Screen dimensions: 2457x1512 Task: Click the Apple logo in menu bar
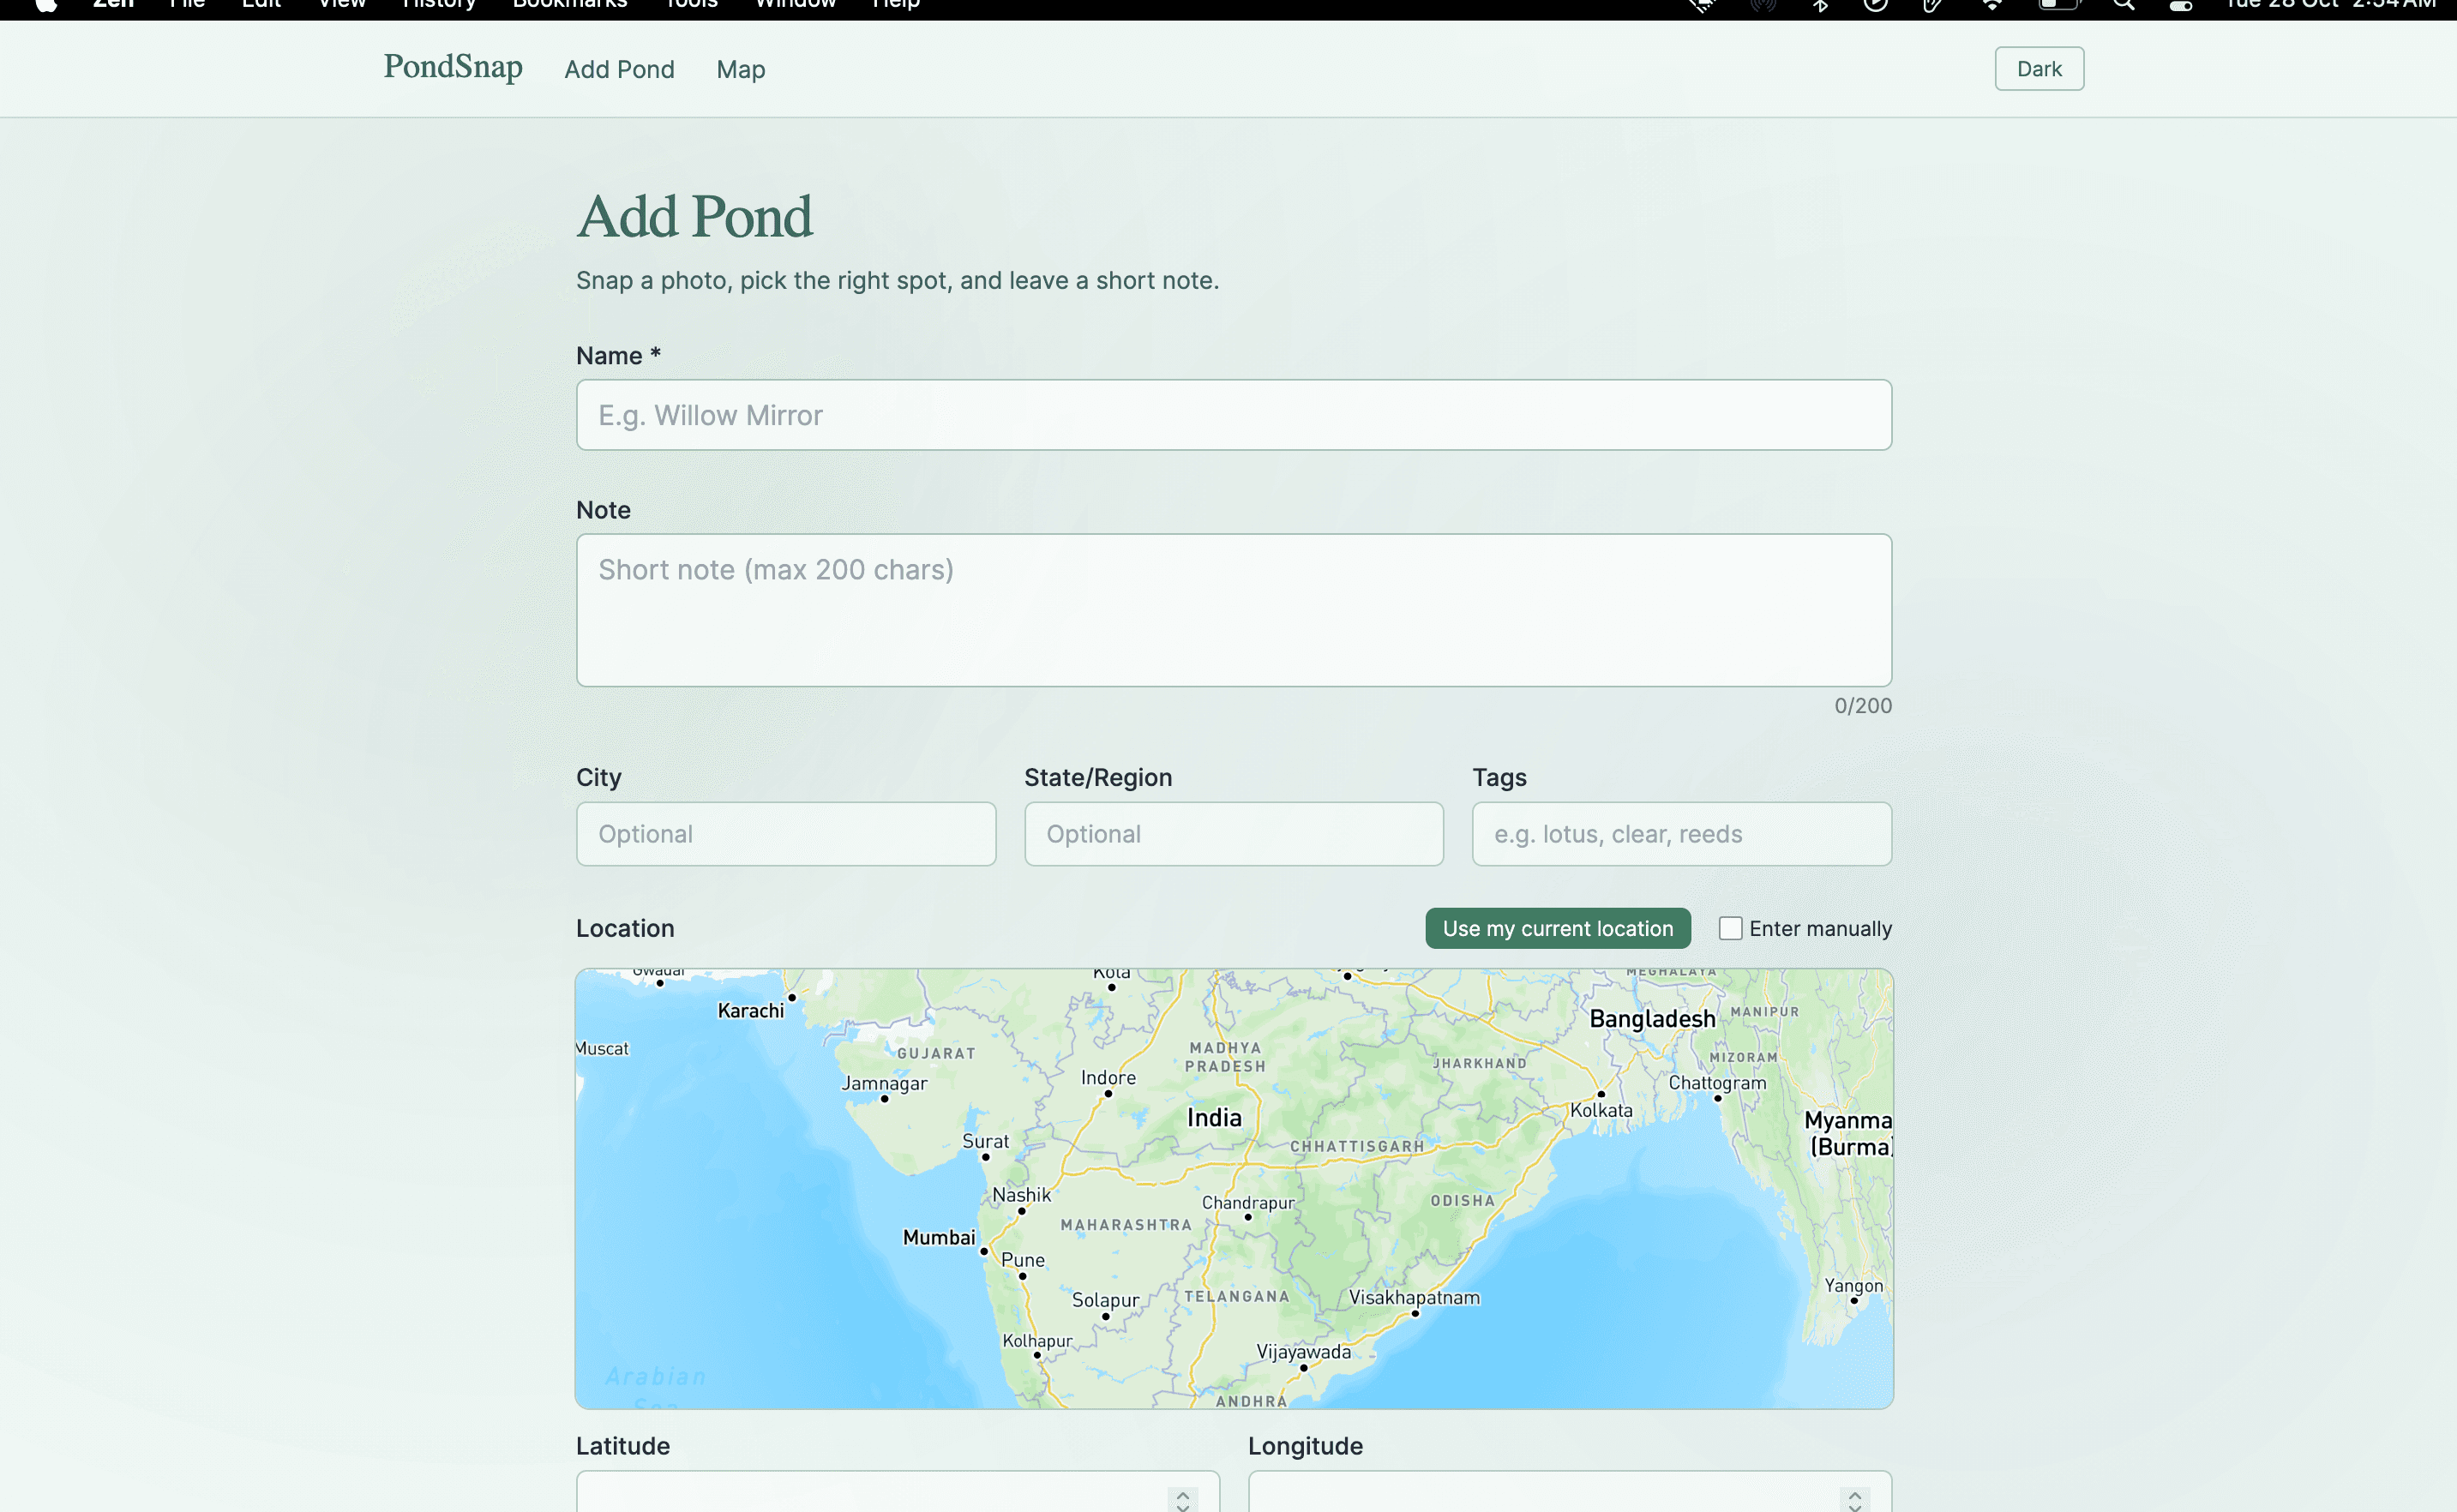coord(46,5)
